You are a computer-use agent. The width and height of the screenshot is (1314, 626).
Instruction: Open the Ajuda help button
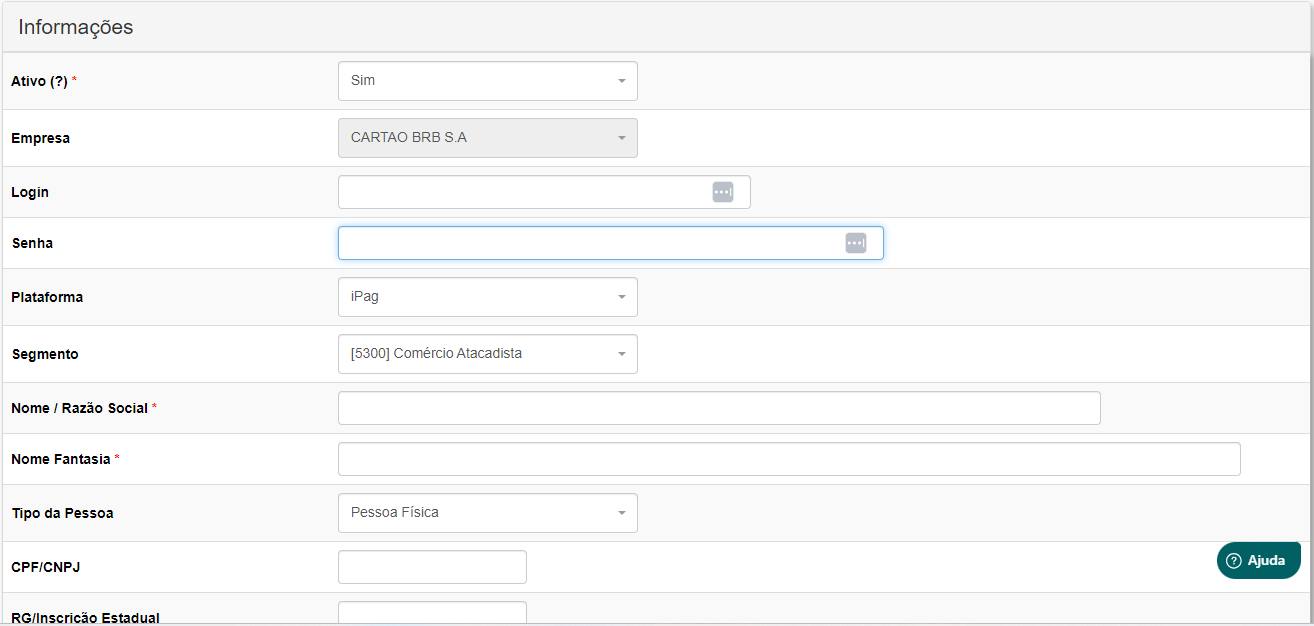(1259, 560)
